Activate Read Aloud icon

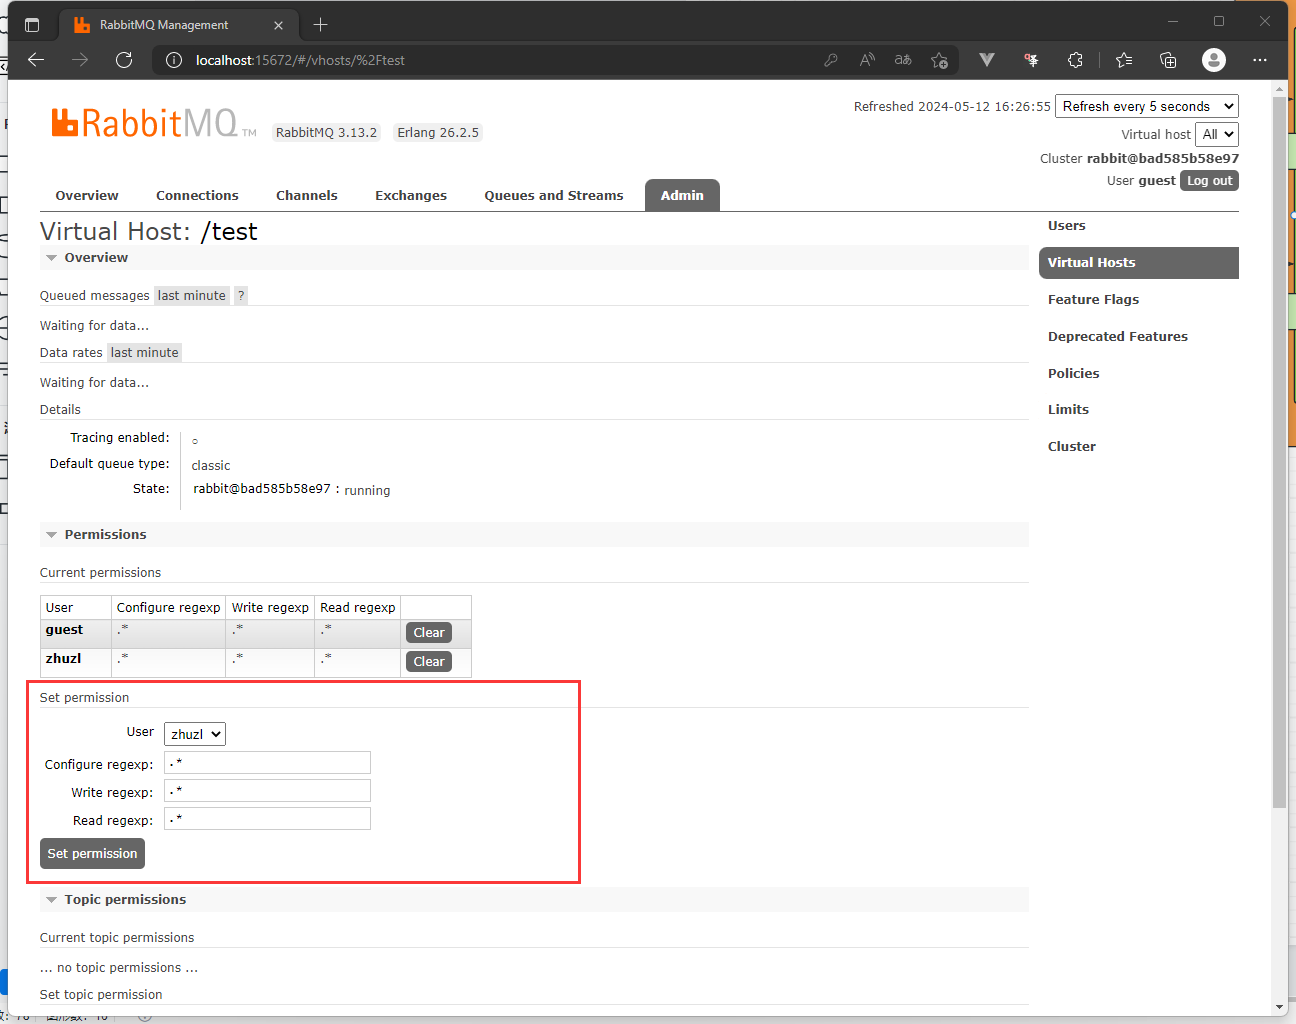tap(867, 60)
